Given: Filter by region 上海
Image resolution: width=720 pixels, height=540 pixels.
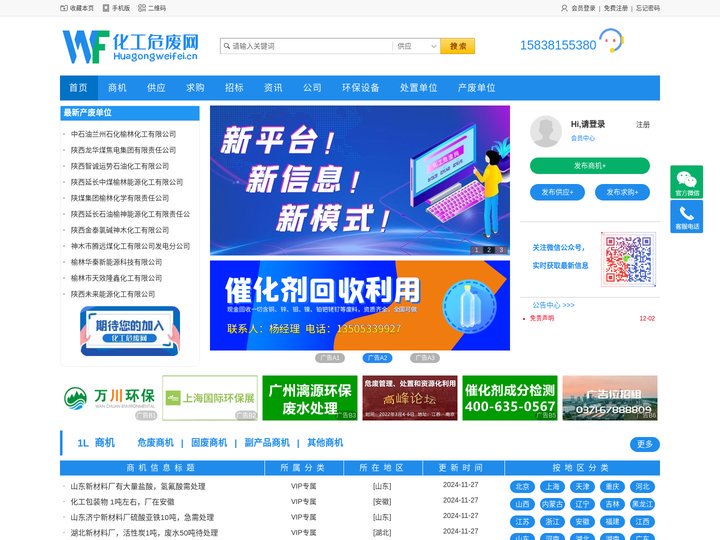Looking at the screenshot, I should pos(552,487).
